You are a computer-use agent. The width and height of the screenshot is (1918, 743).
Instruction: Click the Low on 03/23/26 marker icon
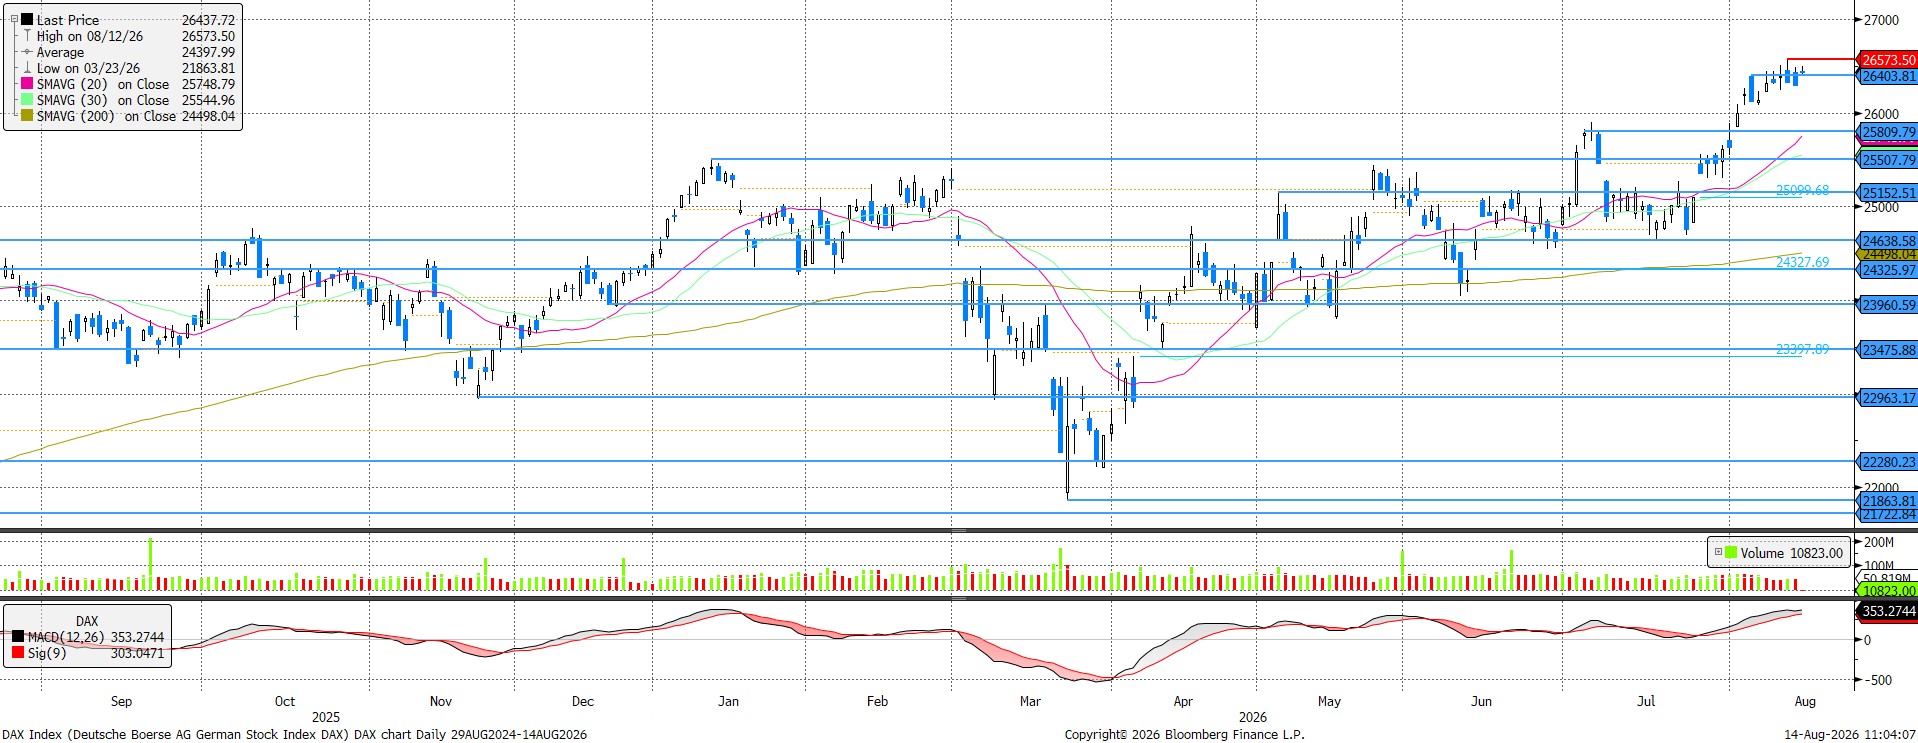tap(28, 68)
